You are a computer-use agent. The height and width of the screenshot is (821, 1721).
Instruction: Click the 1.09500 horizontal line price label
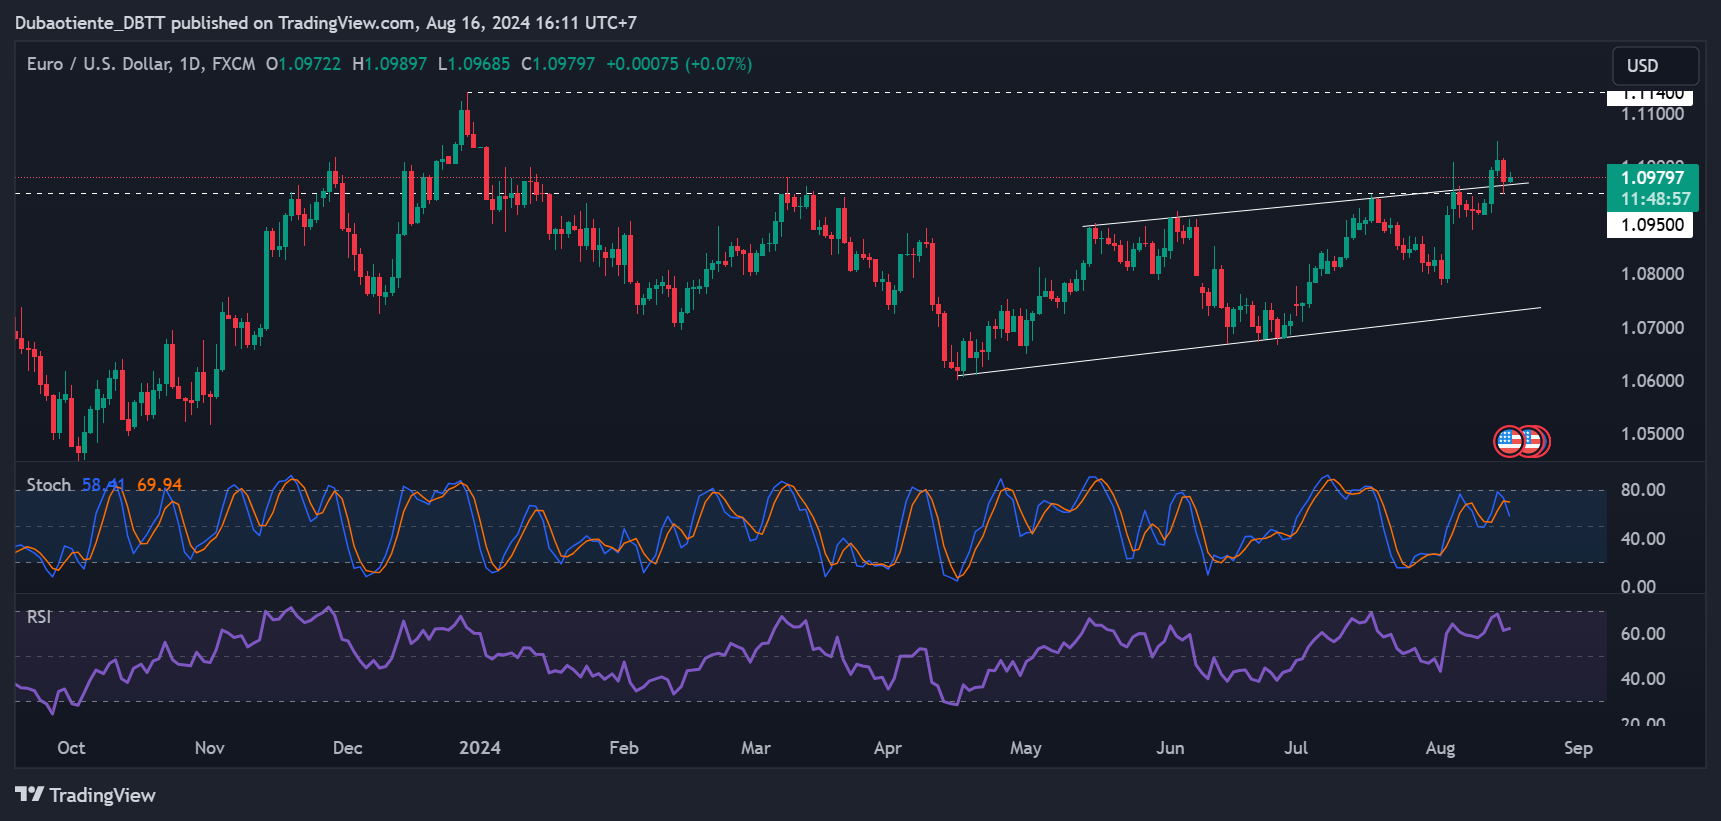[1650, 225]
